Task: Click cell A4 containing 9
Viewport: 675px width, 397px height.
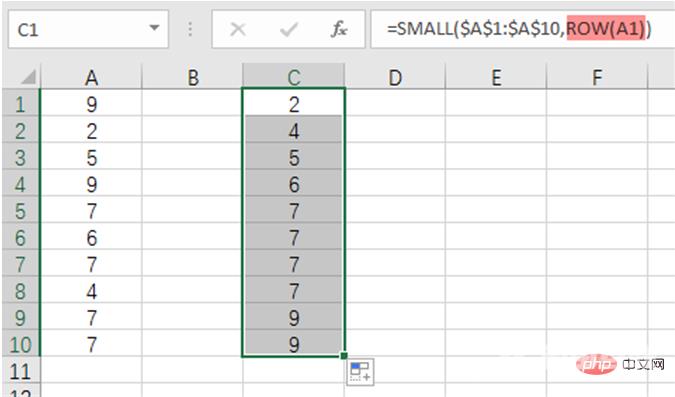Action: pos(91,183)
